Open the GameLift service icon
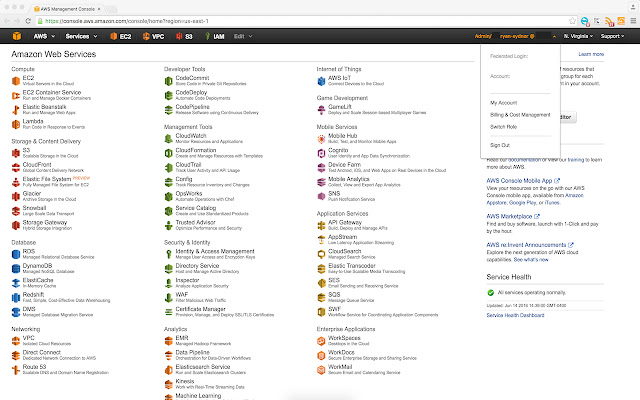 tap(321, 110)
